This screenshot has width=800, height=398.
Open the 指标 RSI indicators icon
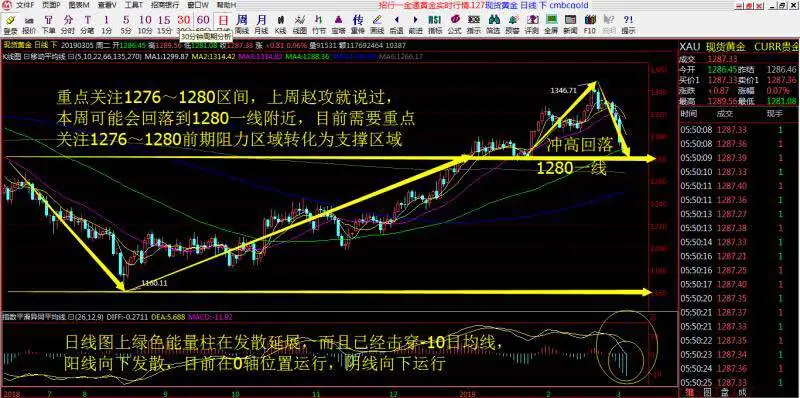(435, 23)
